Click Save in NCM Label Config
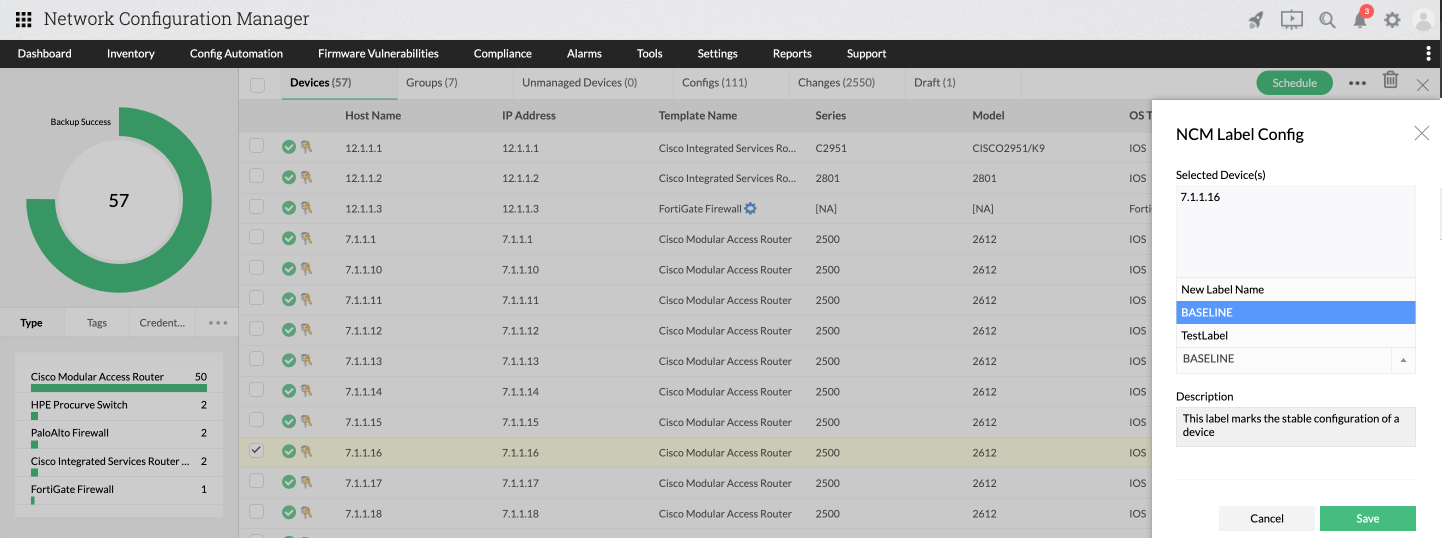The height and width of the screenshot is (538, 1442). coord(1367,518)
